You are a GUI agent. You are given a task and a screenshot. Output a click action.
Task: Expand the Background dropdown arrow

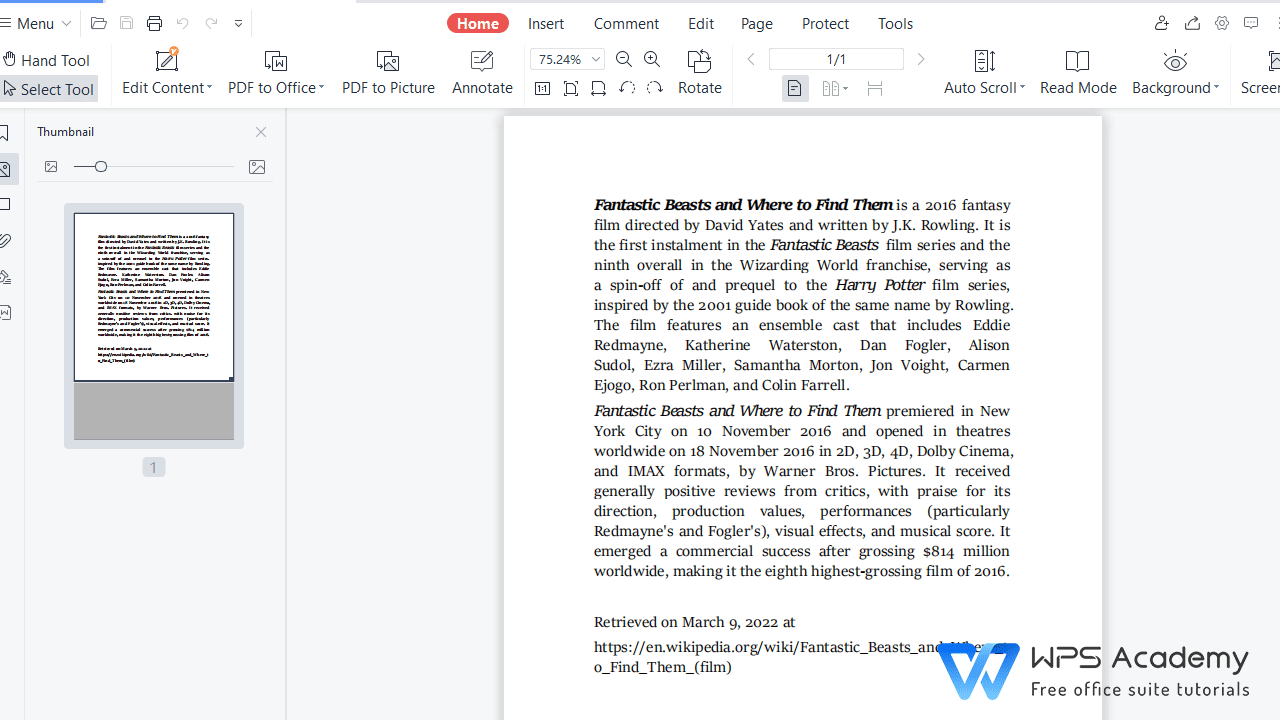[x=1216, y=88]
